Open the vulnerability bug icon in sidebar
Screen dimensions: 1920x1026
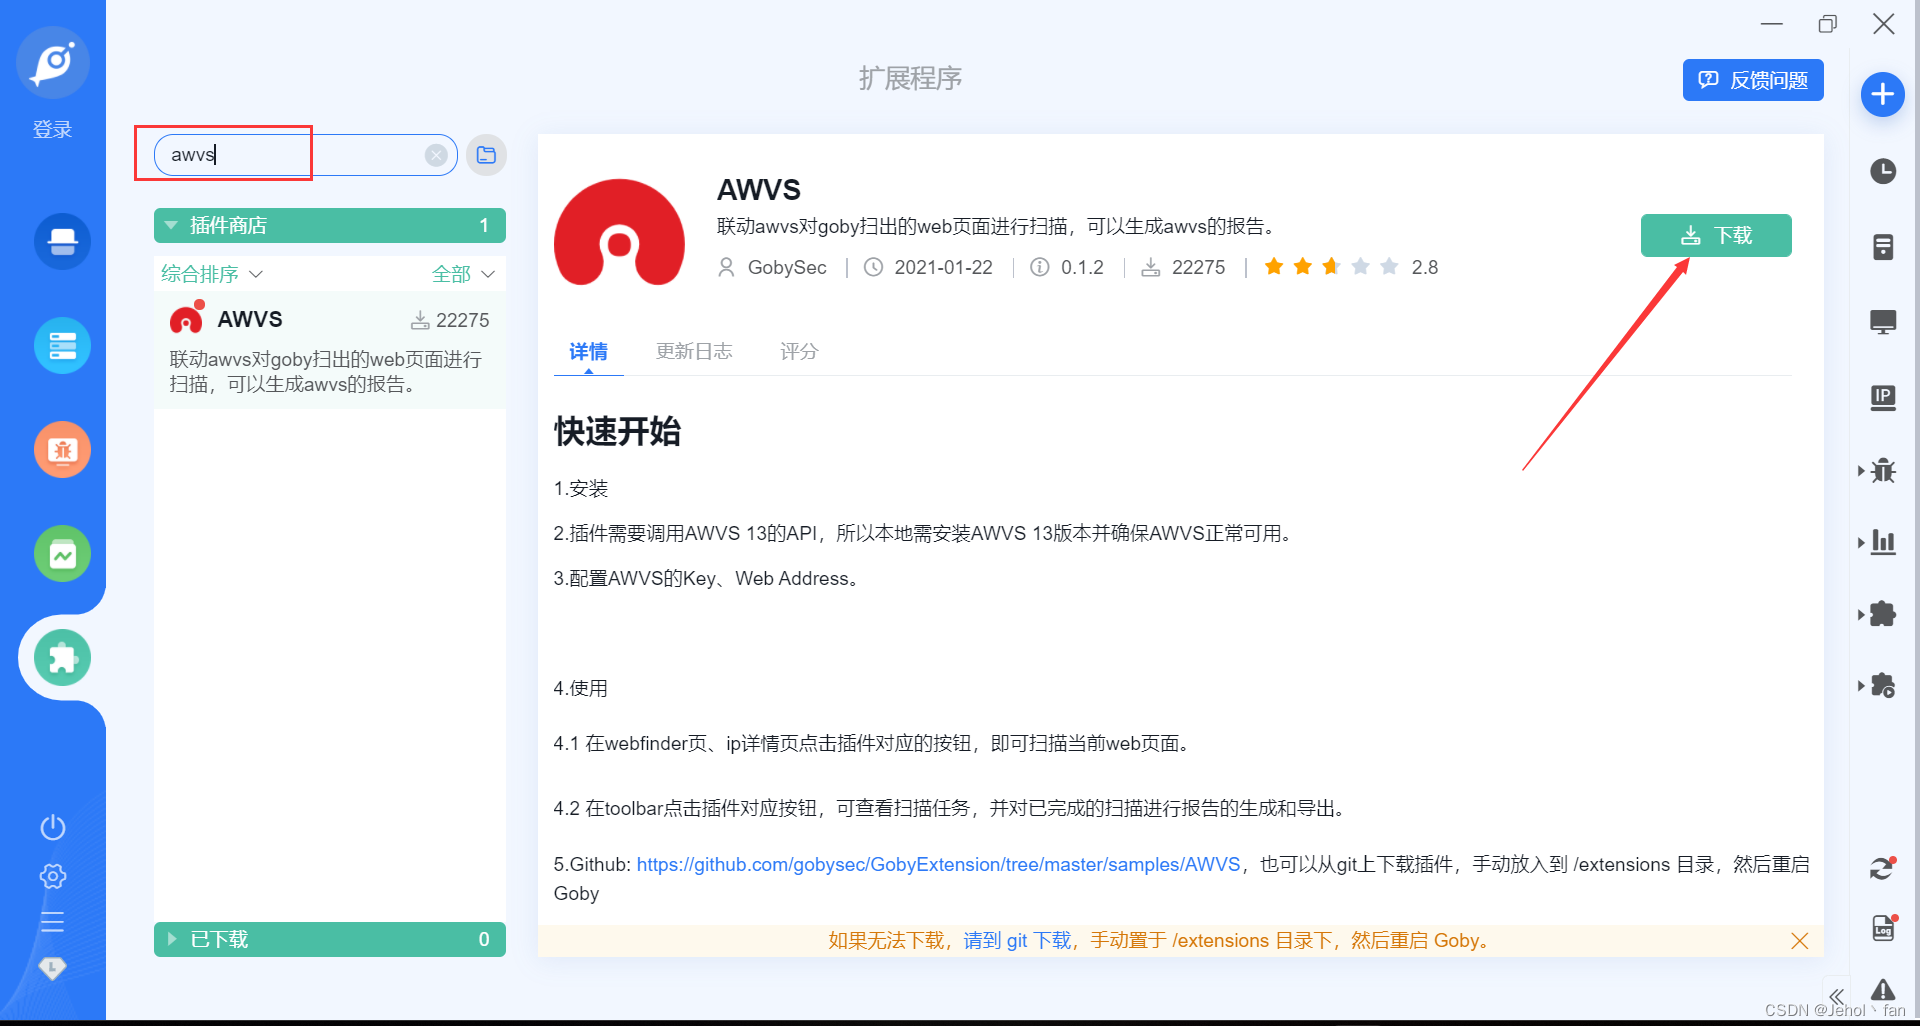[x=62, y=449]
